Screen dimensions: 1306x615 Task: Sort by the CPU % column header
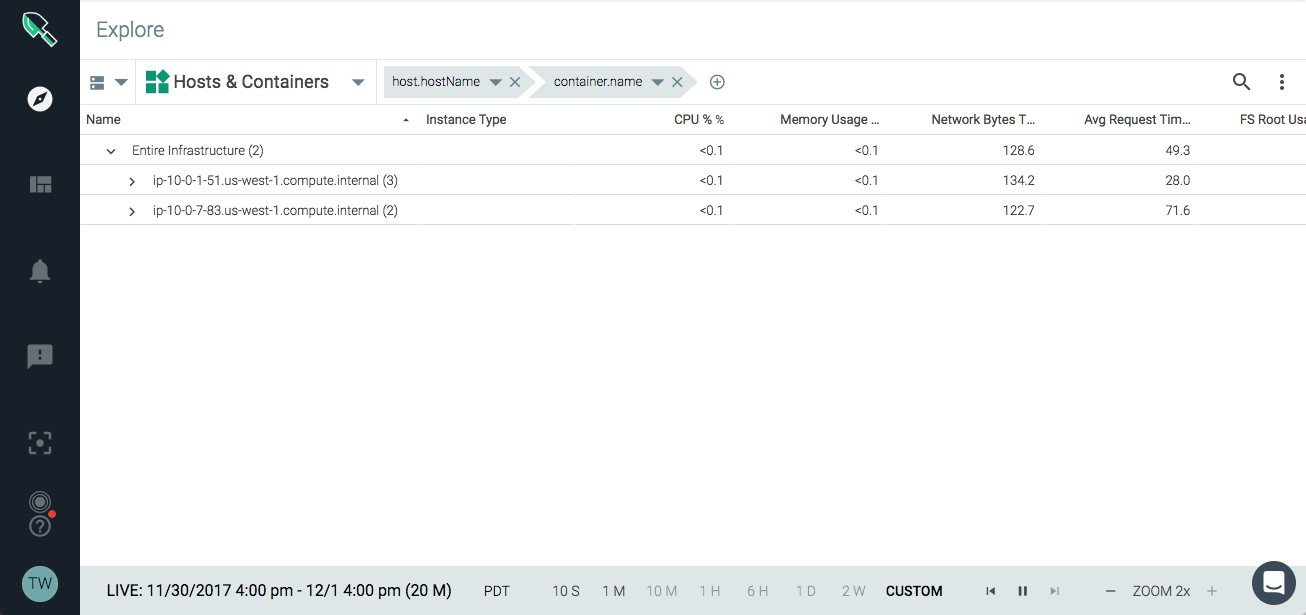699,120
